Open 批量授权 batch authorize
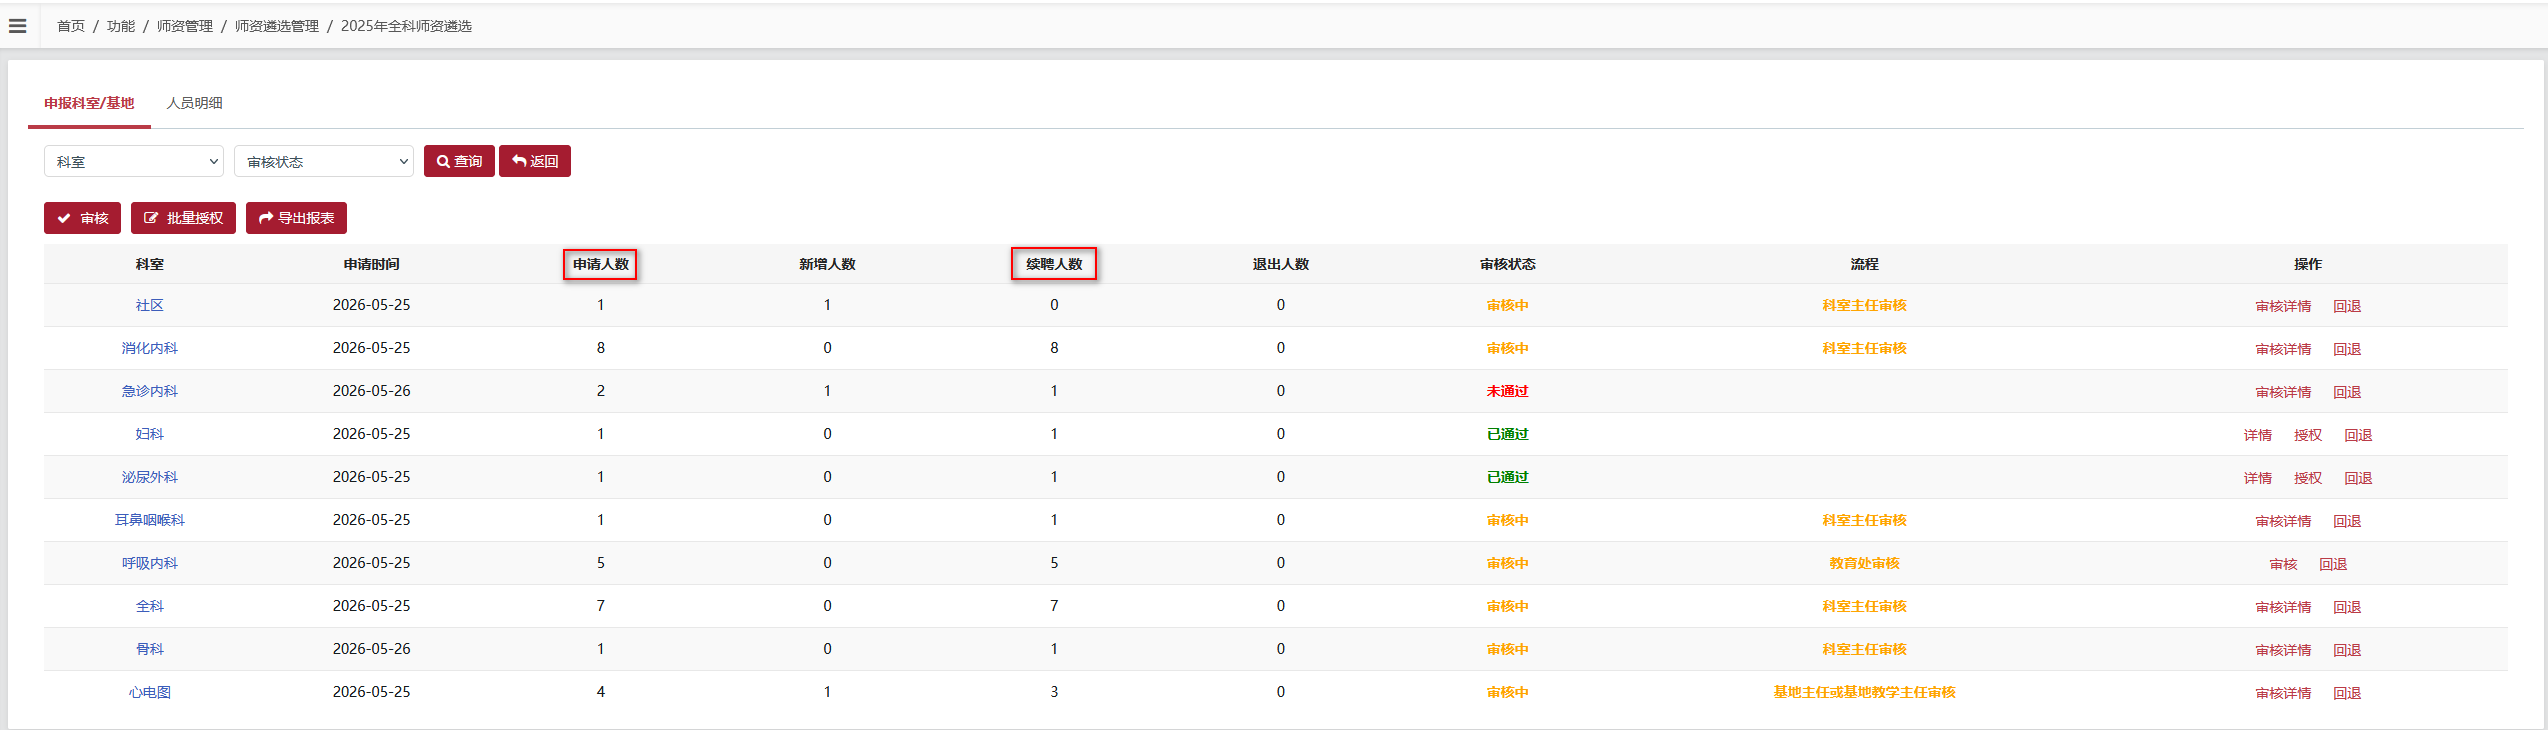This screenshot has height=730, width=2548. tap(183, 218)
